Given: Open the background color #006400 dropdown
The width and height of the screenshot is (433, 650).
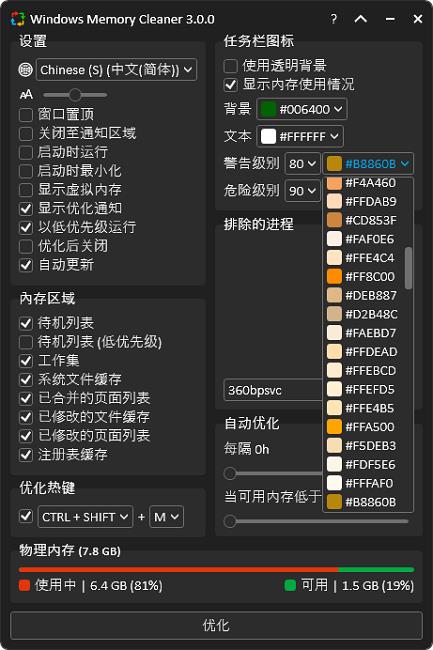Looking at the screenshot, I should pos(302,109).
